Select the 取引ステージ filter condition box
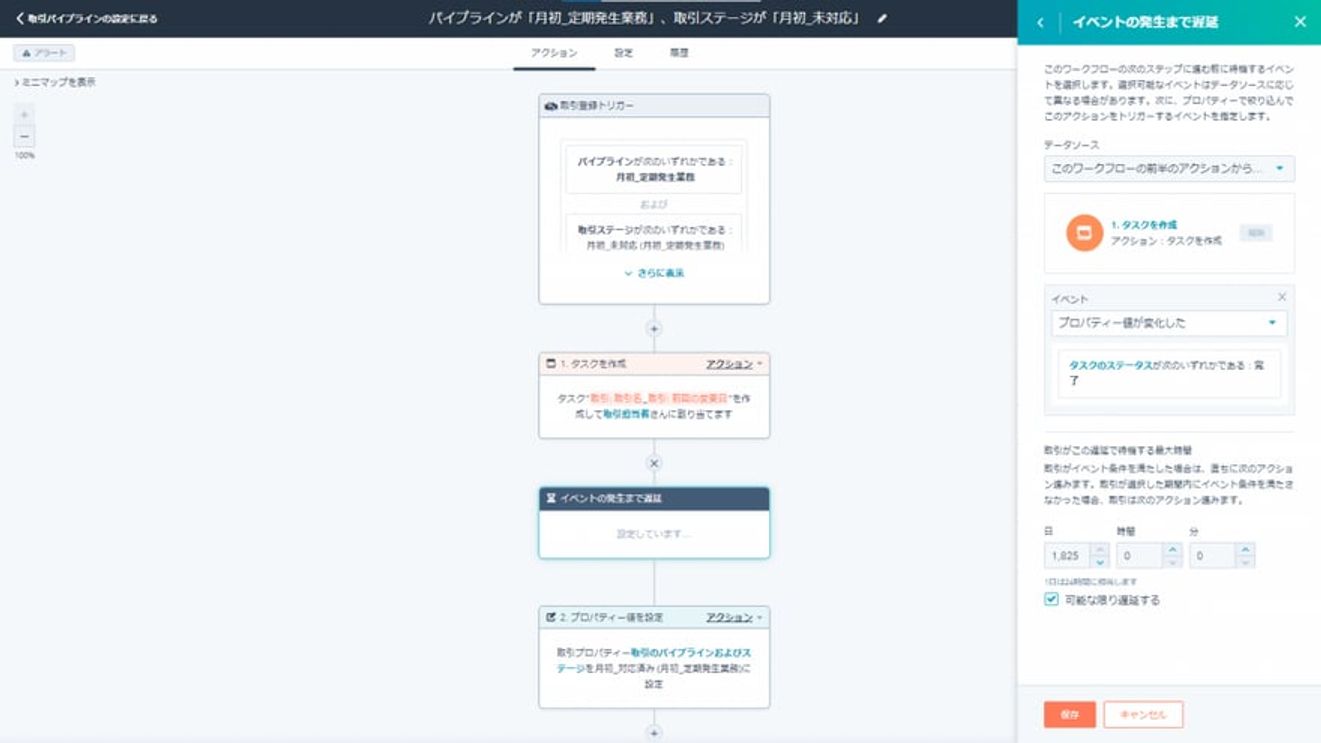1321x743 pixels. tap(654, 233)
